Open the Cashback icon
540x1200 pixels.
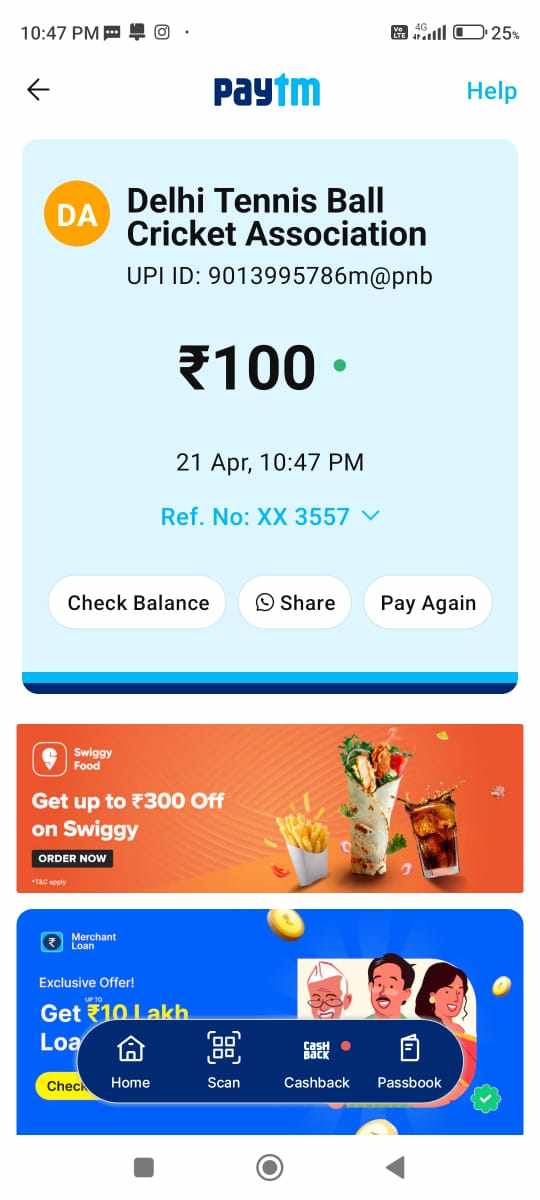(x=316, y=1049)
